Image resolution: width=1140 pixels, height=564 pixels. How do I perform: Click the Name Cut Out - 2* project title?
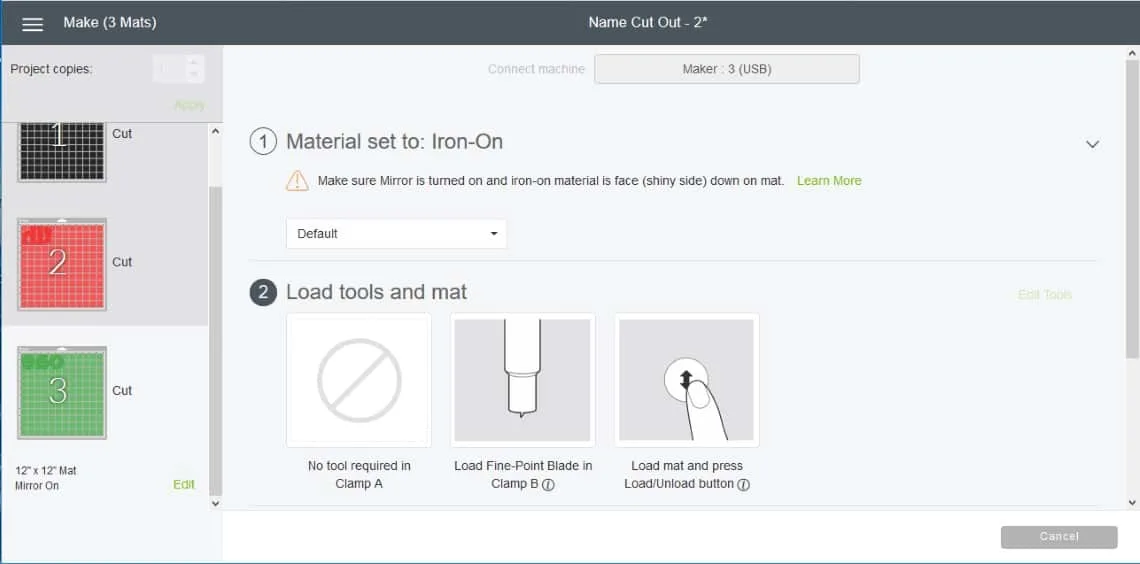point(648,23)
